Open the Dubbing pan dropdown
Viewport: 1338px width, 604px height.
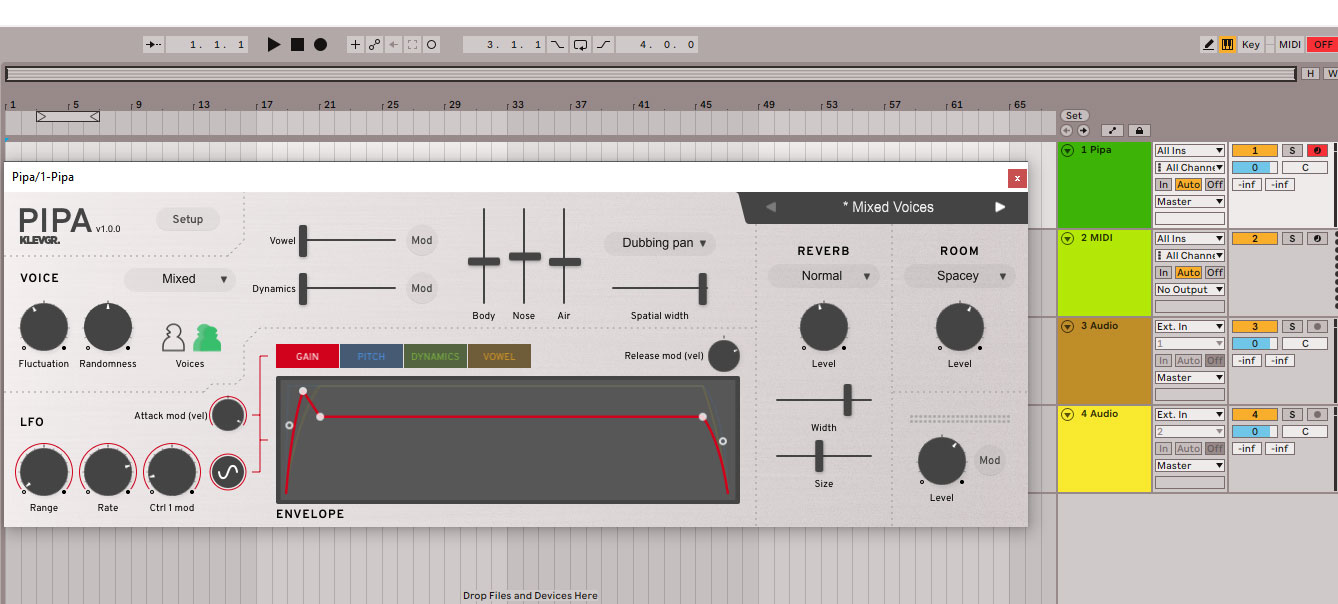(x=660, y=243)
